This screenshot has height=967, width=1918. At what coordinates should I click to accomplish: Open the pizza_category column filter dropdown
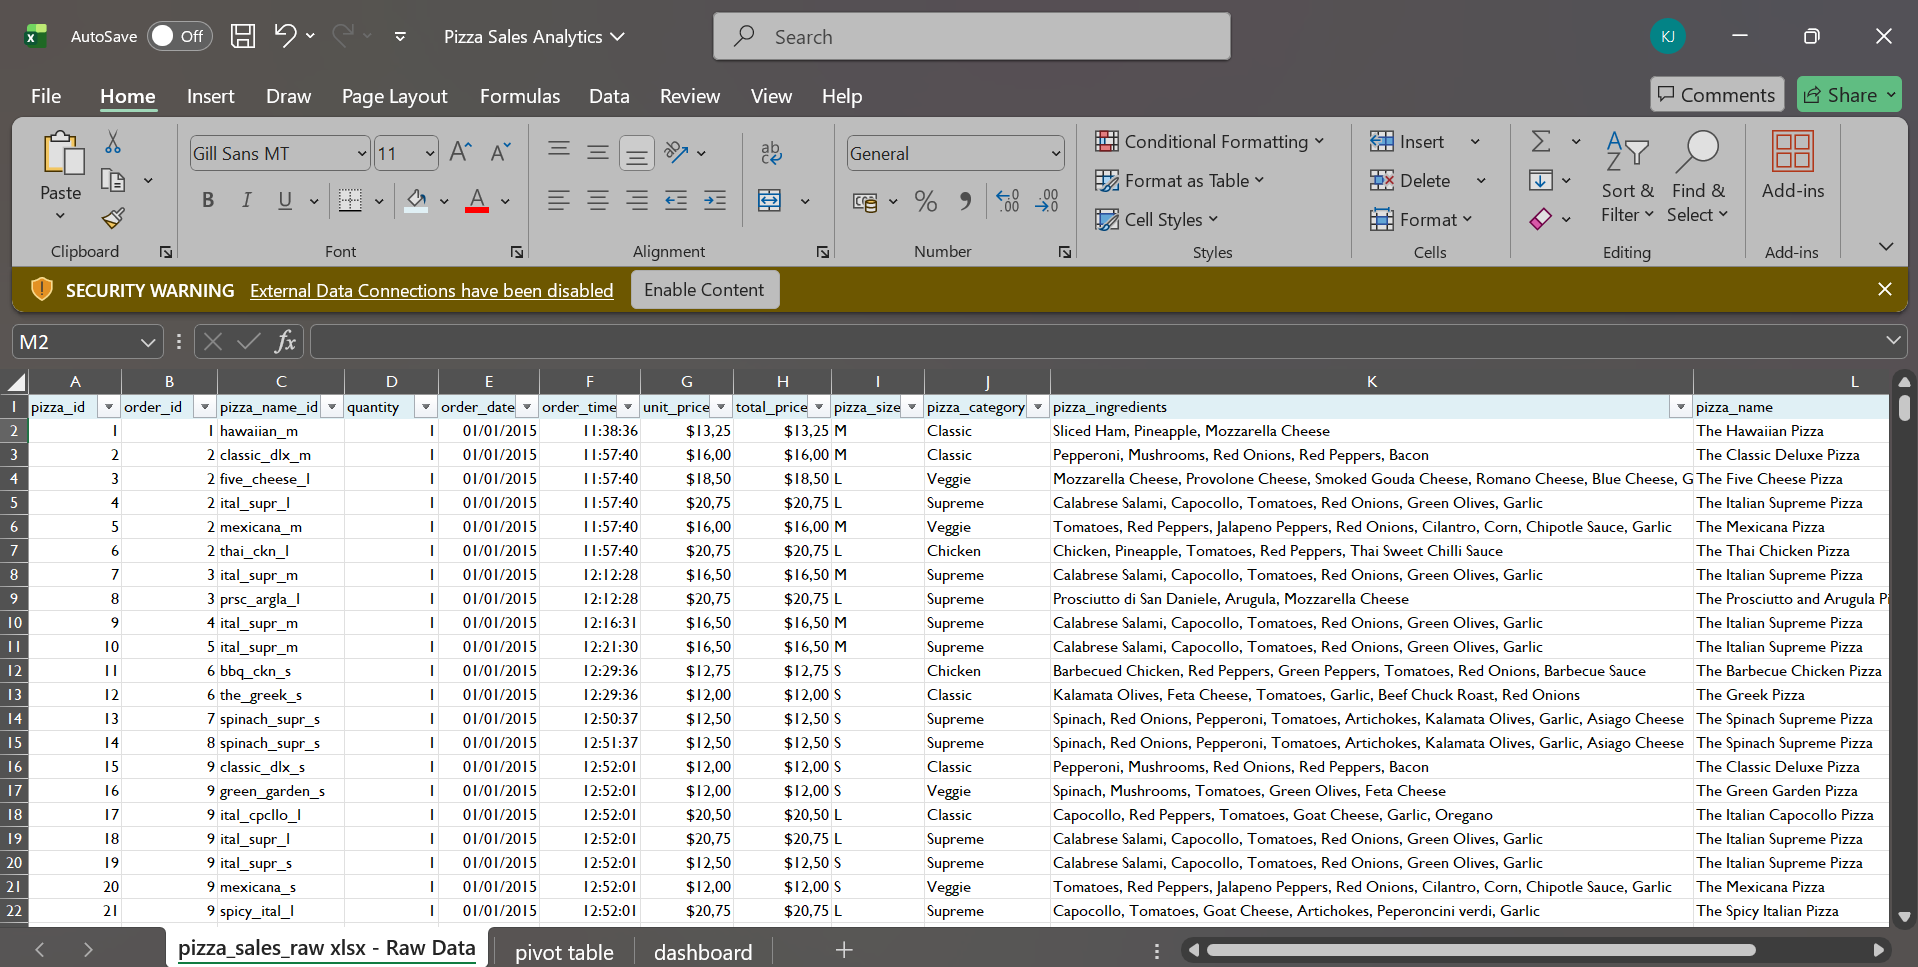pyautogui.click(x=1038, y=407)
